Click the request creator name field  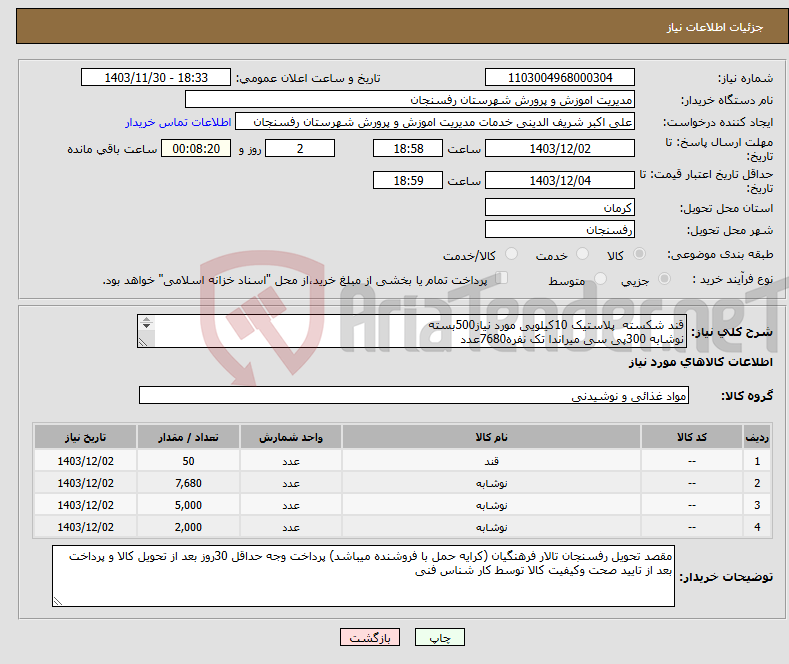(435, 122)
